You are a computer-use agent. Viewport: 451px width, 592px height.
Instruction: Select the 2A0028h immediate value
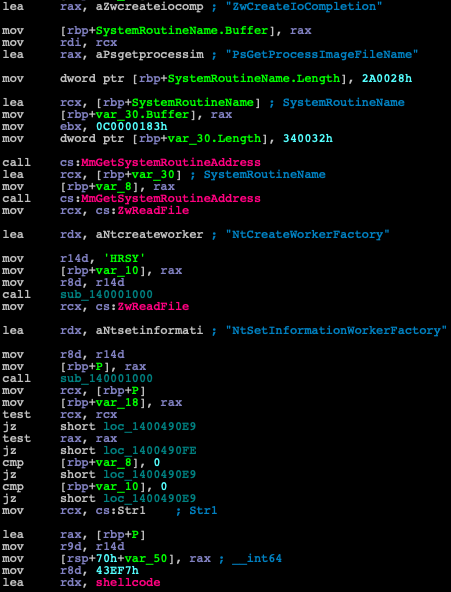point(387,79)
